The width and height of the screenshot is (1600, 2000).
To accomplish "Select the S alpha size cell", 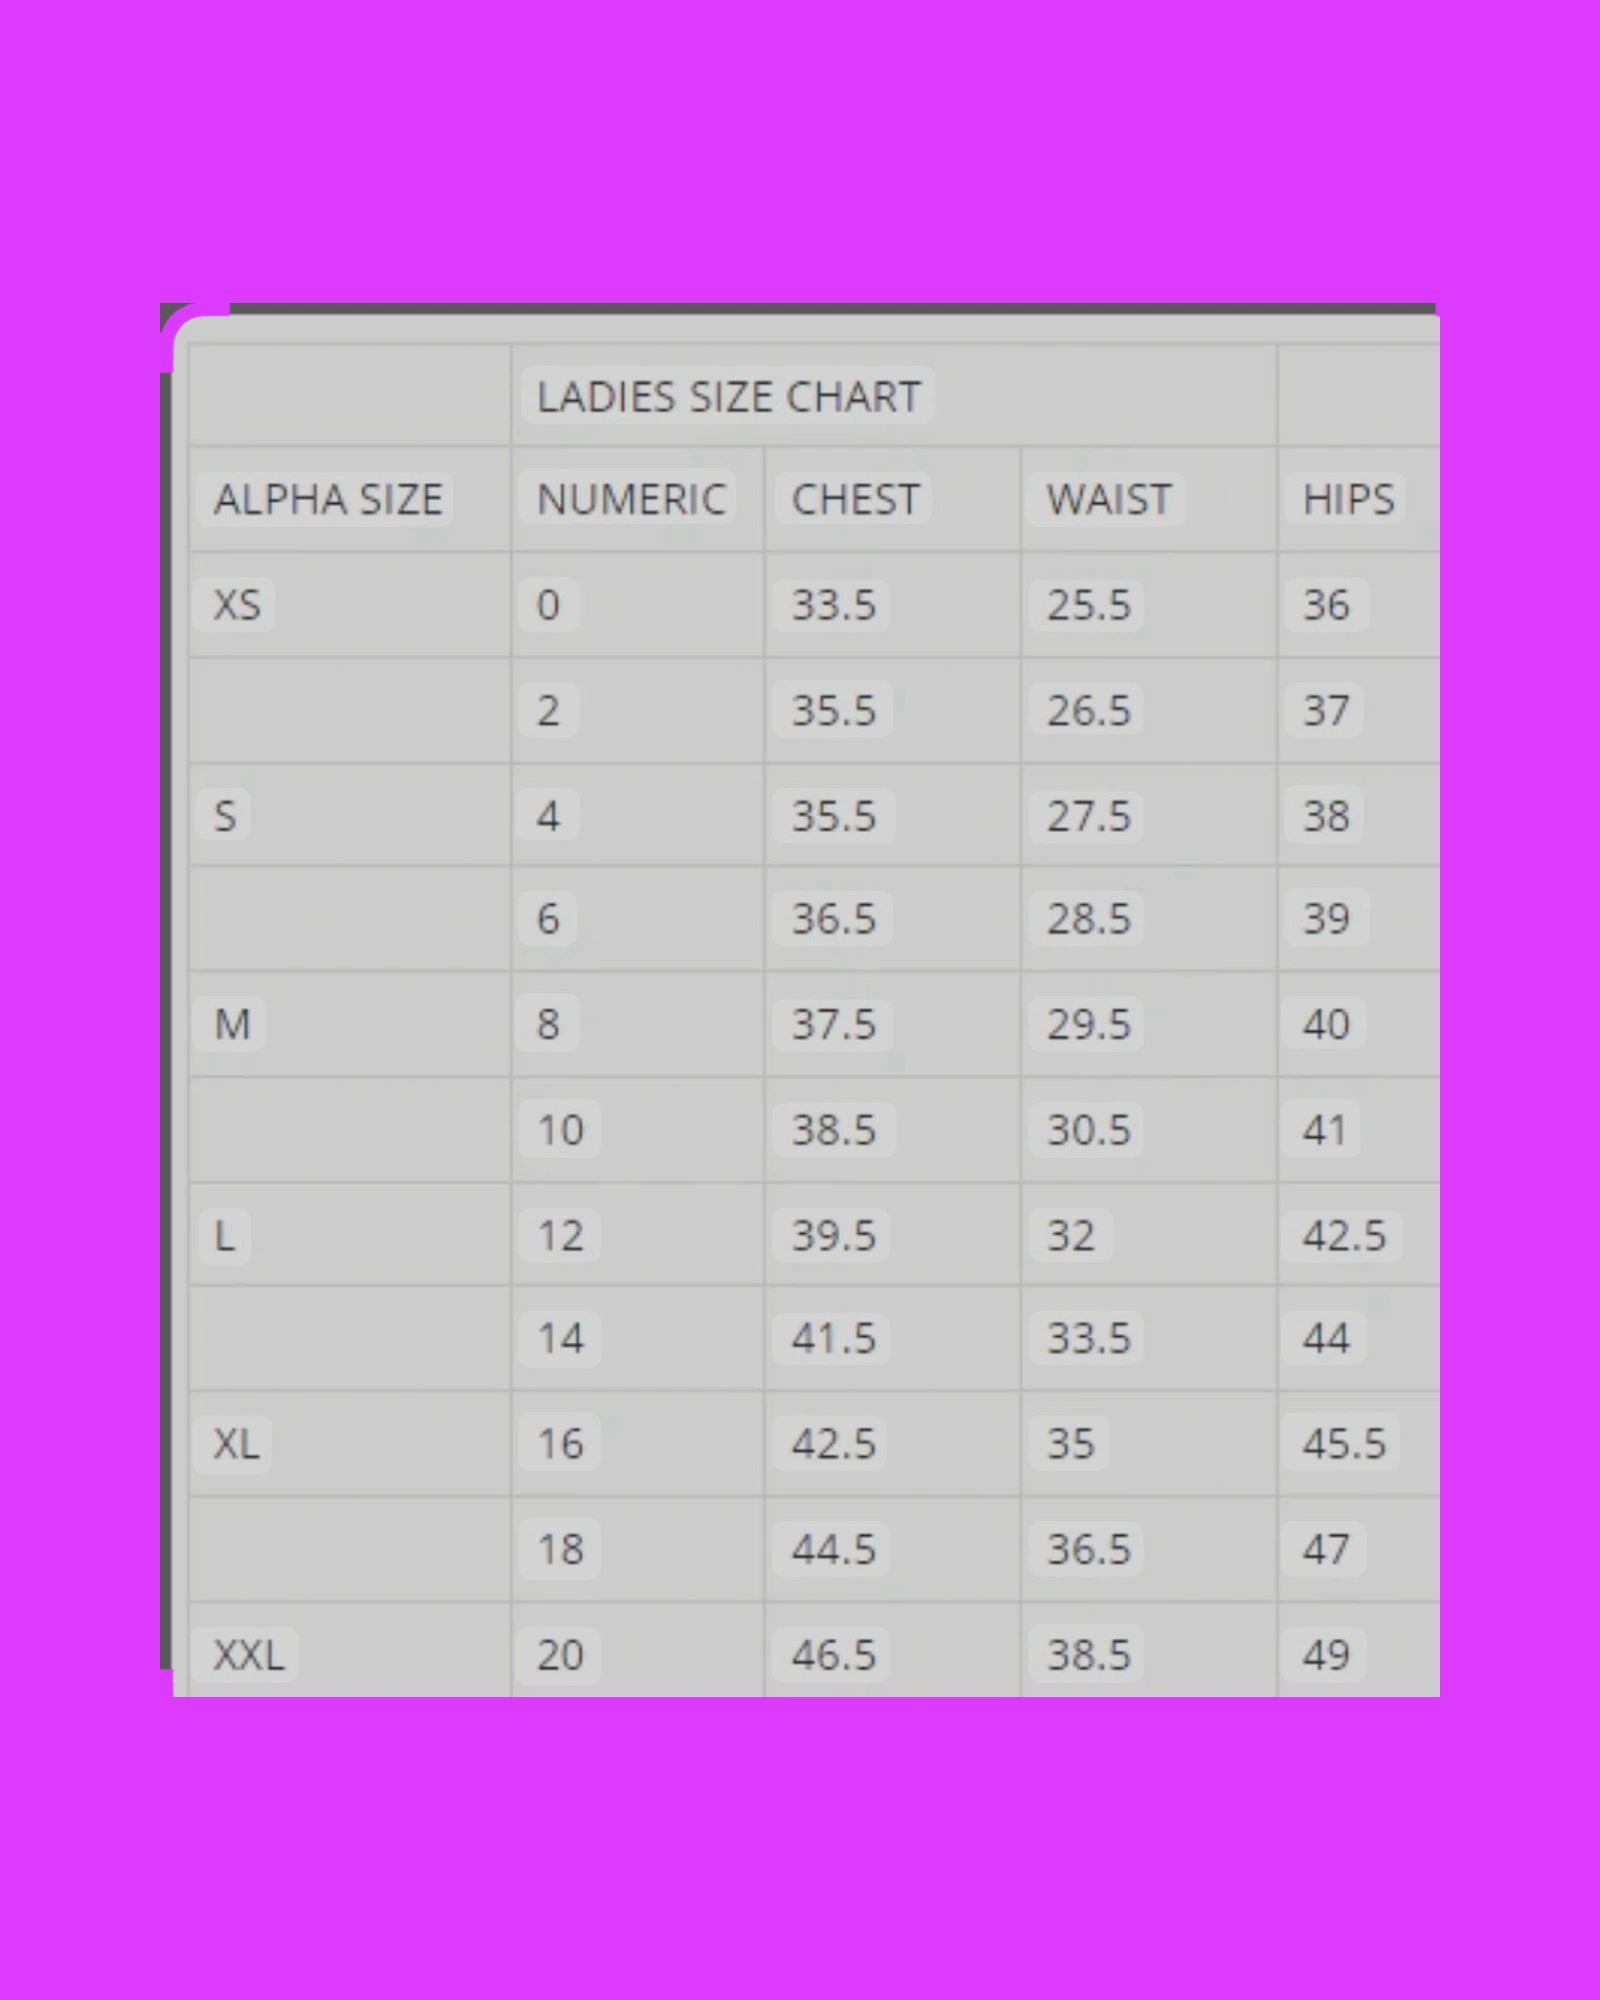I will pyautogui.click(x=225, y=816).
